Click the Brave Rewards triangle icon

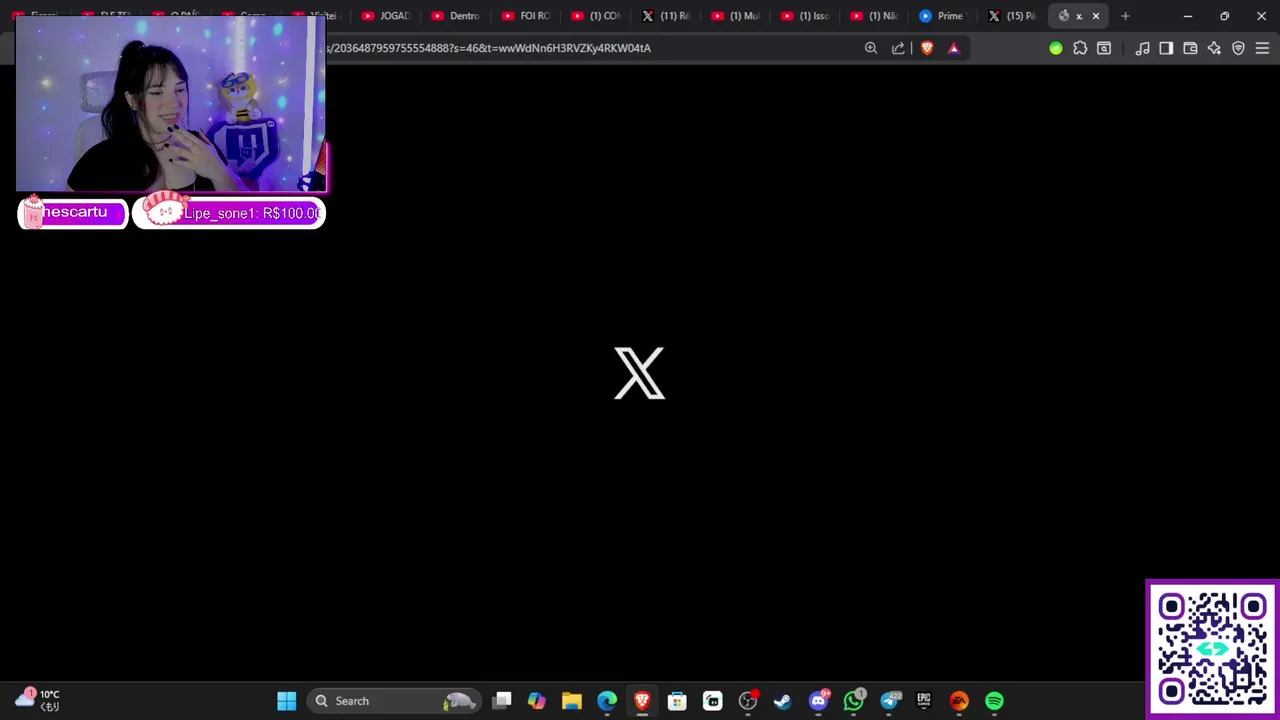click(x=953, y=48)
